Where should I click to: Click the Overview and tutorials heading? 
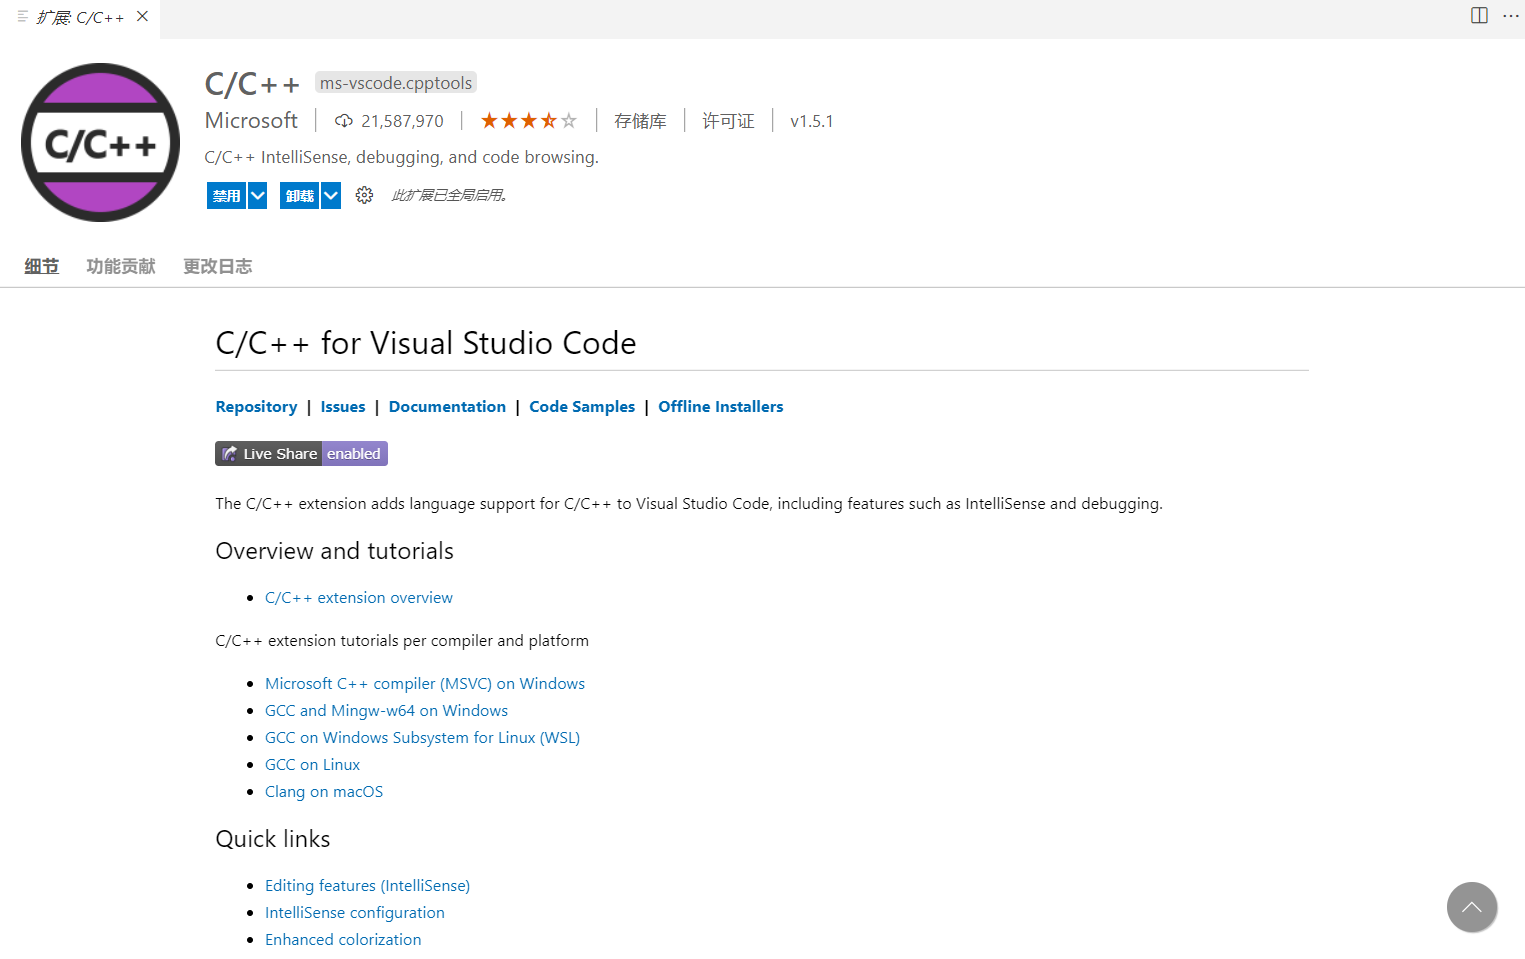pos(334,551)
